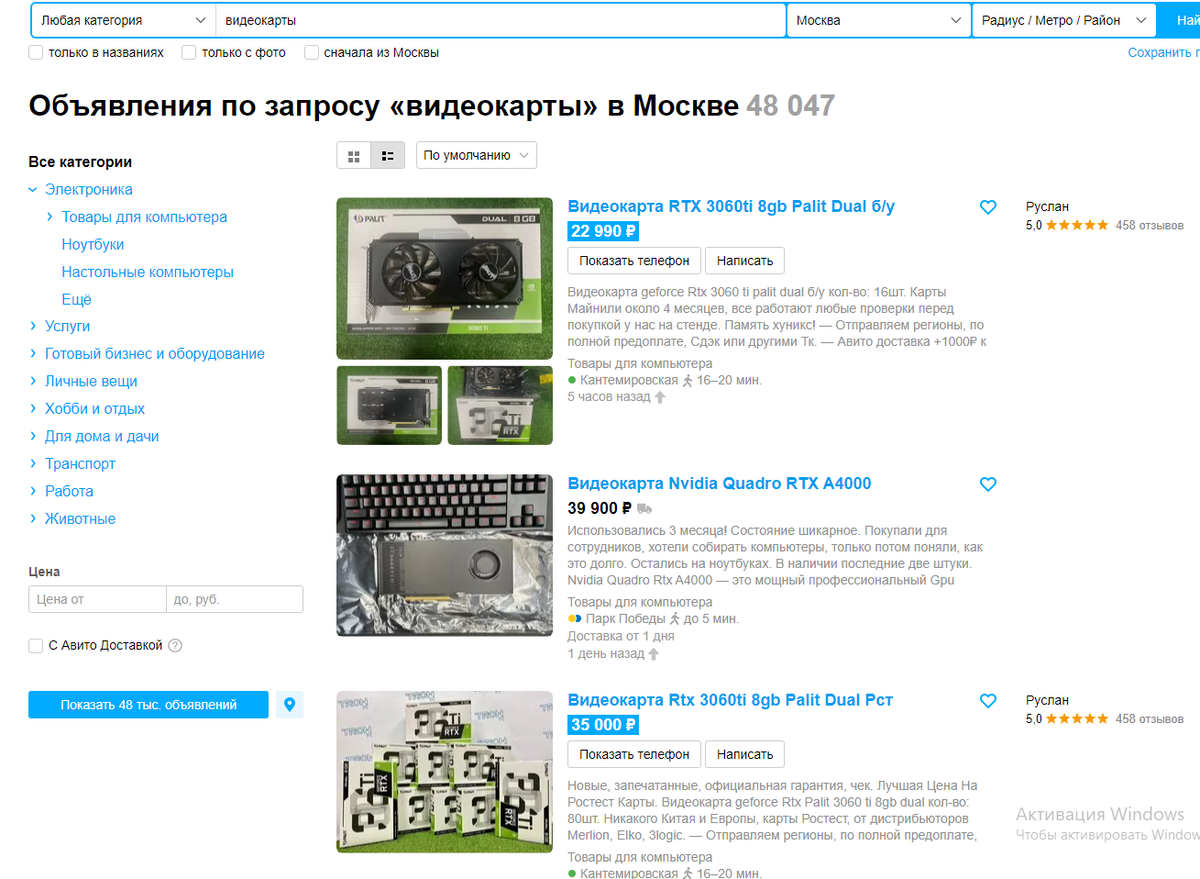The width and height of the screenshot is (1200, 879).
Task: Open map view via location pin icon
Action: pyautogui.click(x=290, y=705)
